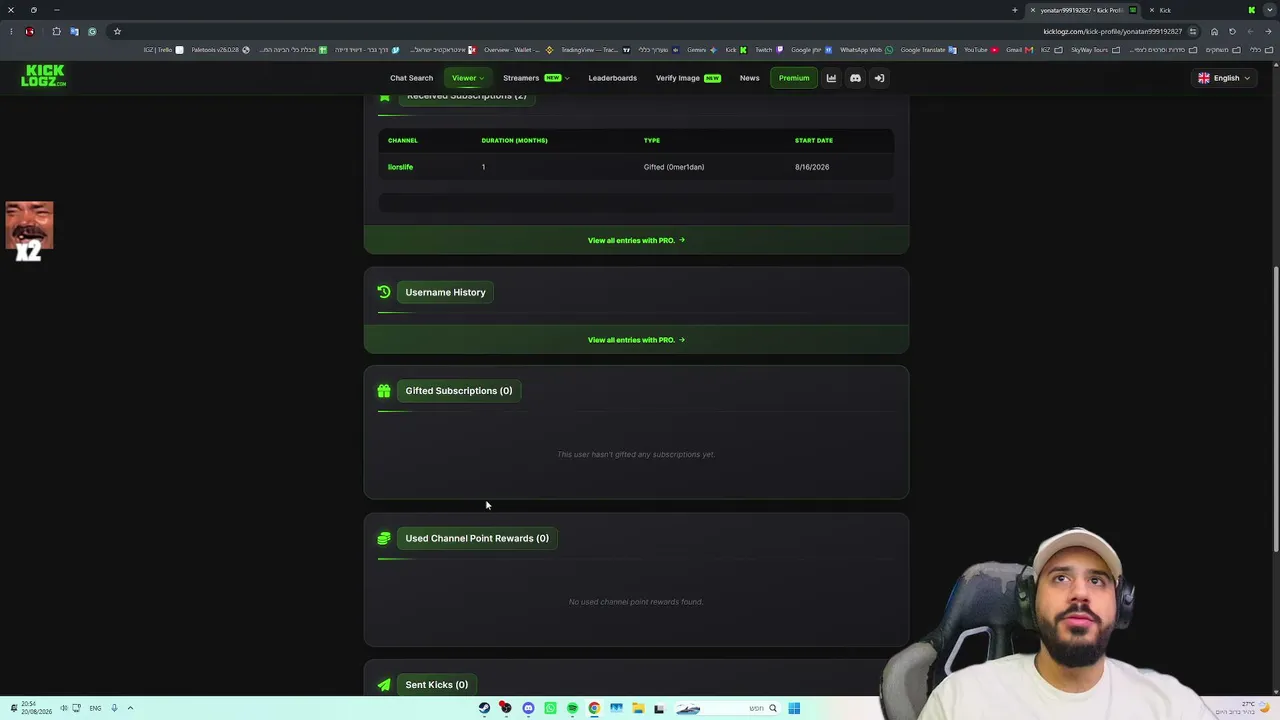Expand the Streamers dropdown menu
Viewport: 1280px width, 720px height.
coord(536,78)
